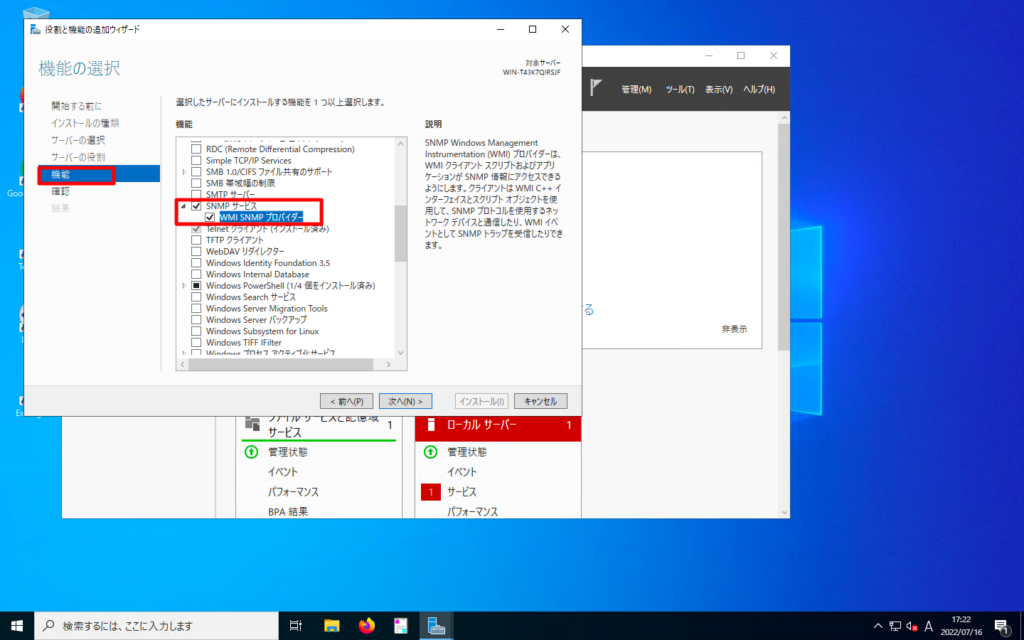The image size is (1024, 640).
Task: Switch IME input mode indicator A
Action: point(928,626)
